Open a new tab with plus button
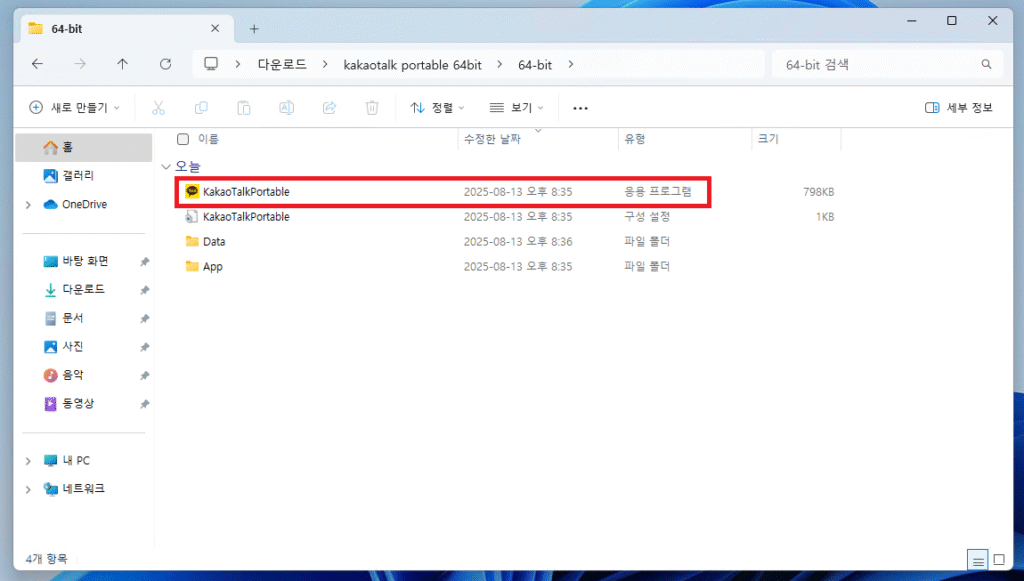 click(x=254, y=29)
